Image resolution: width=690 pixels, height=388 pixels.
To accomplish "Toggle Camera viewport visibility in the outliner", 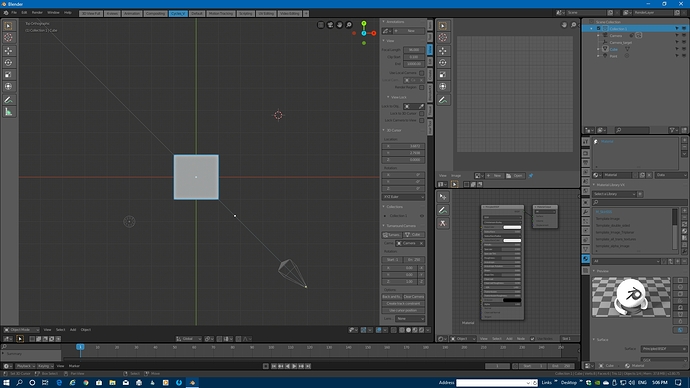I will (684, 36).
